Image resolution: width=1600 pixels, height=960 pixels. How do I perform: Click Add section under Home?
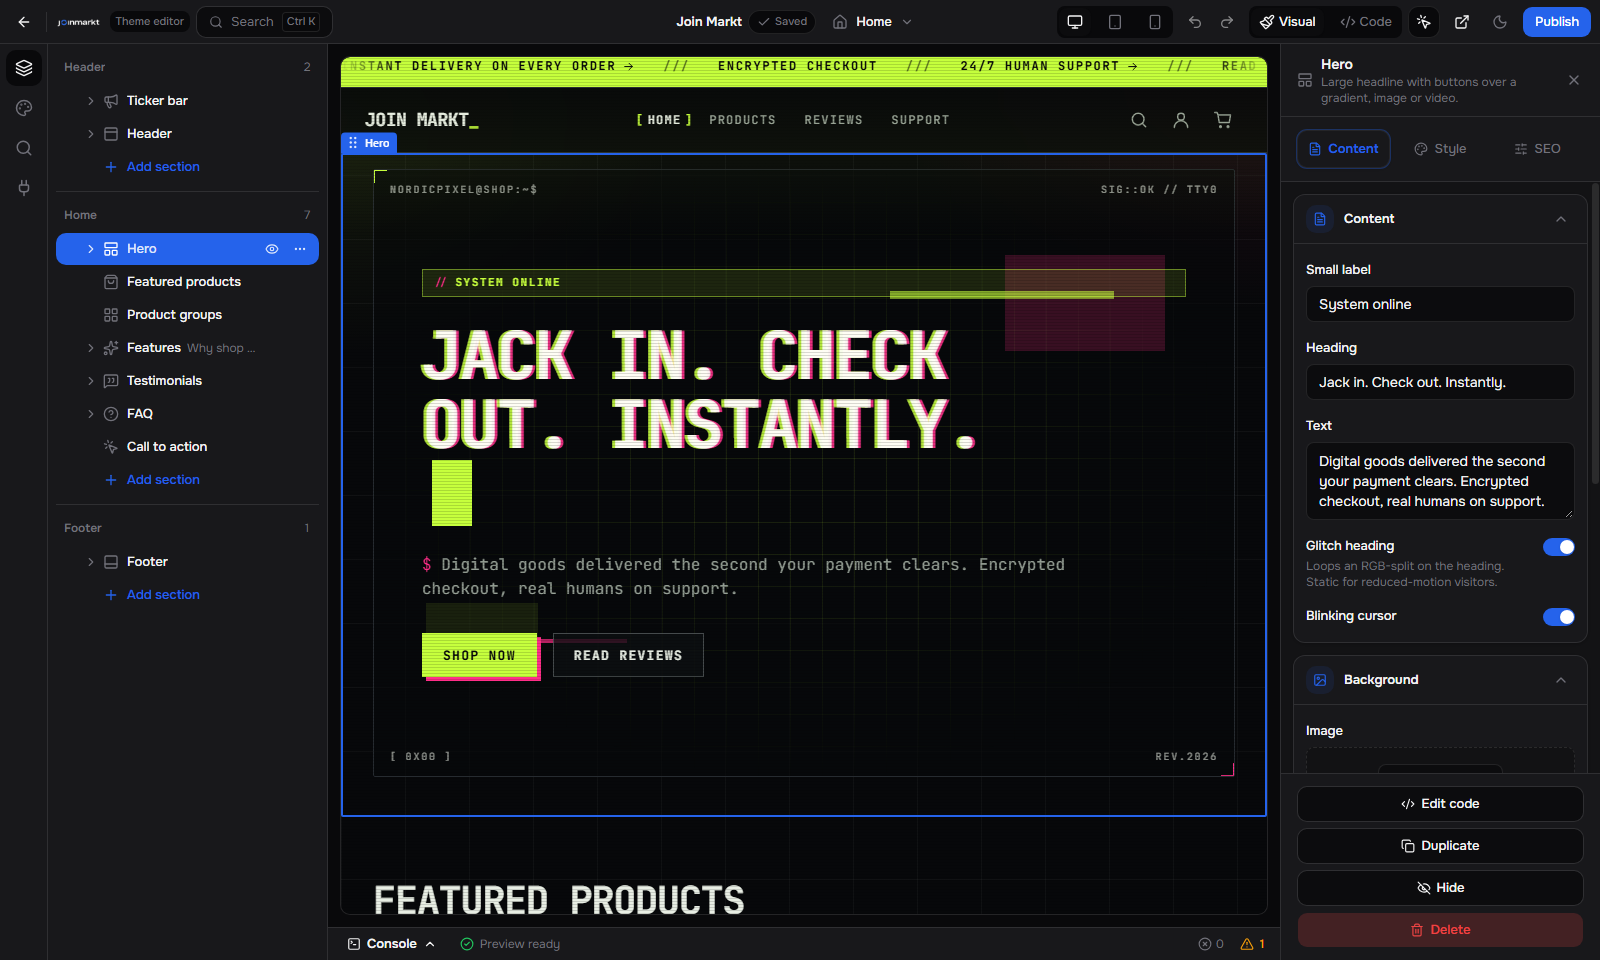tap(153, 480)
